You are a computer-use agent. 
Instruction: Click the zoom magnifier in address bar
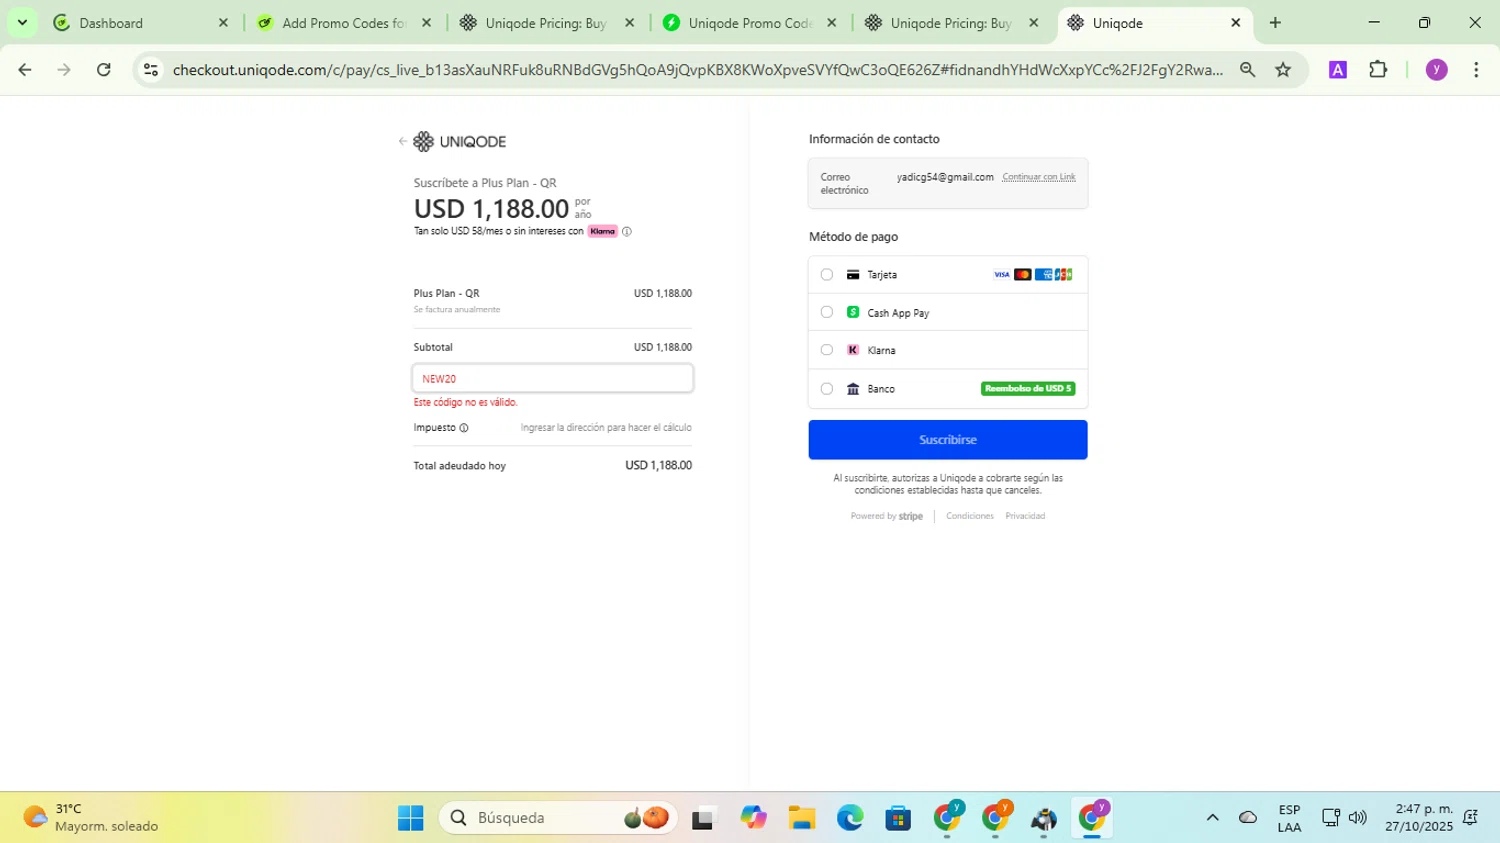point(1247,69)
